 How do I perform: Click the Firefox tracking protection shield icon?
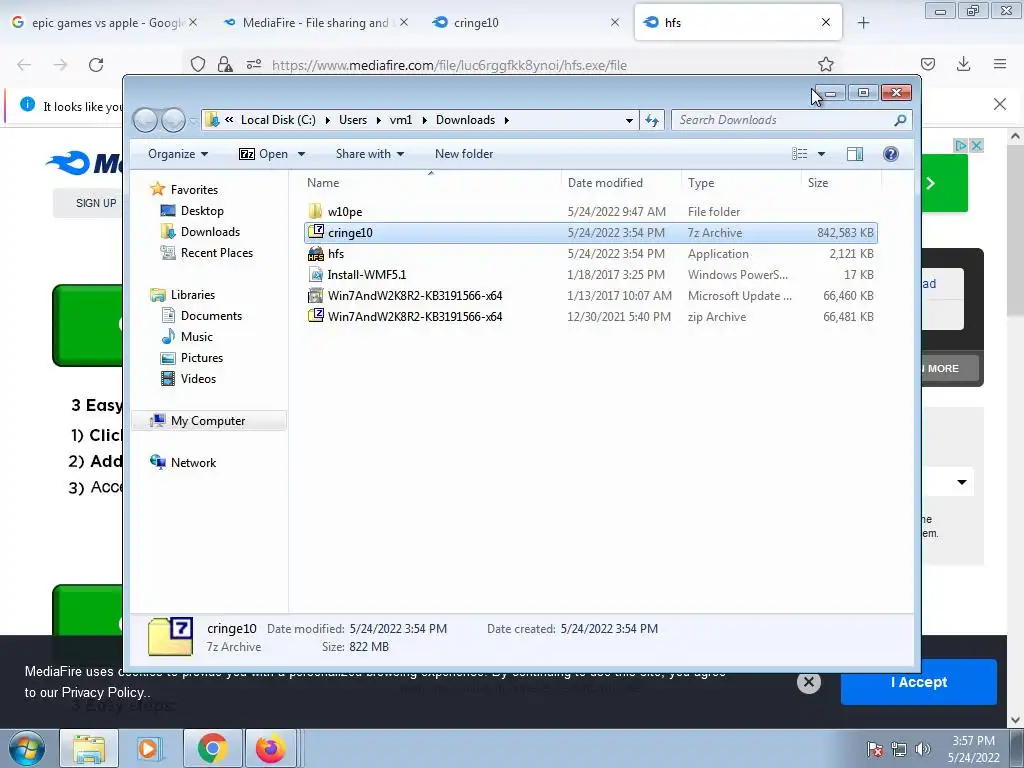coord(198,65)
